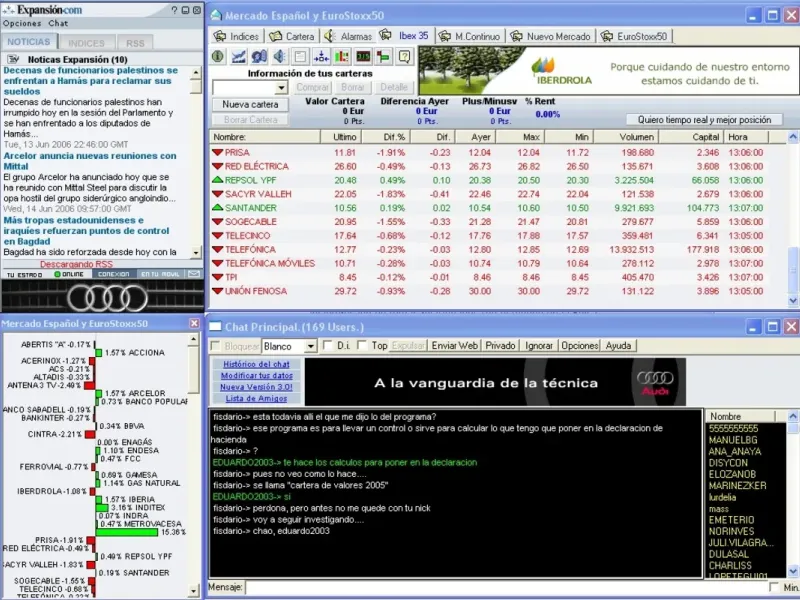Open the Alarmas tab
Image resolution: width=800 pixels, height=600 pixels.
pos(348,36)
